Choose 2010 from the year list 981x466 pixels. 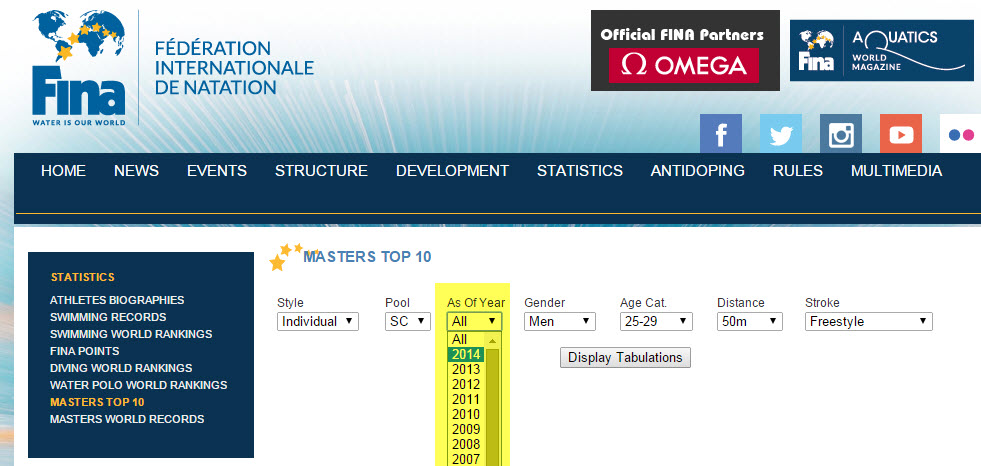click(x=466, y=415)
